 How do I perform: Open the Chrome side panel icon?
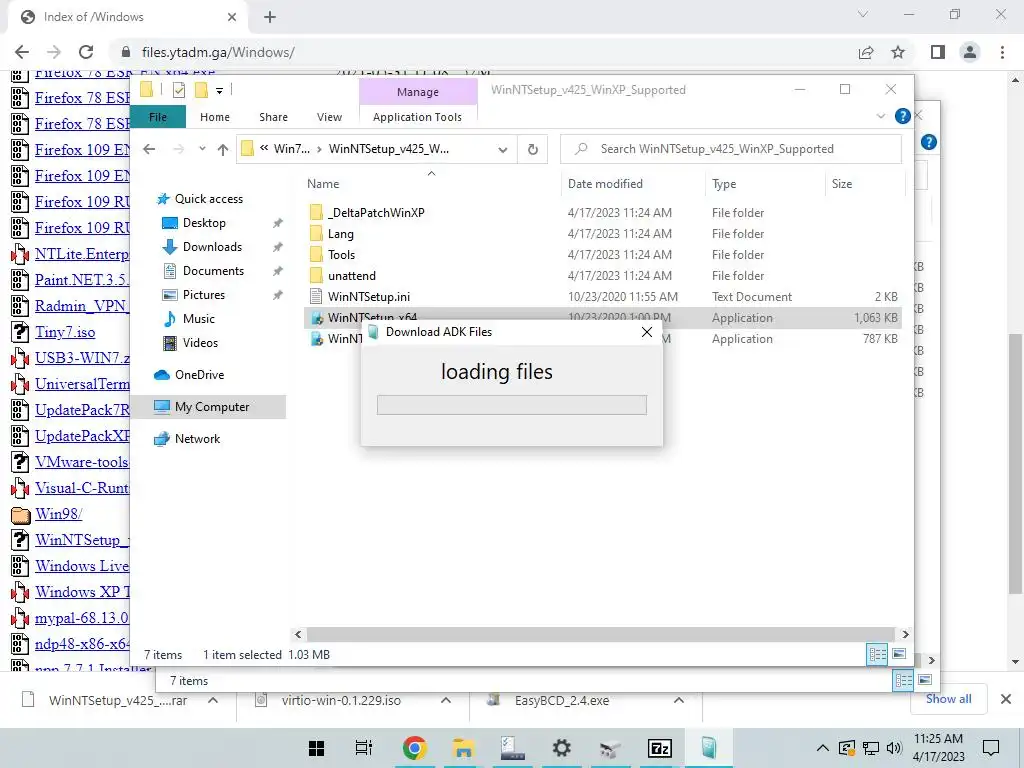tap(938, 52)
